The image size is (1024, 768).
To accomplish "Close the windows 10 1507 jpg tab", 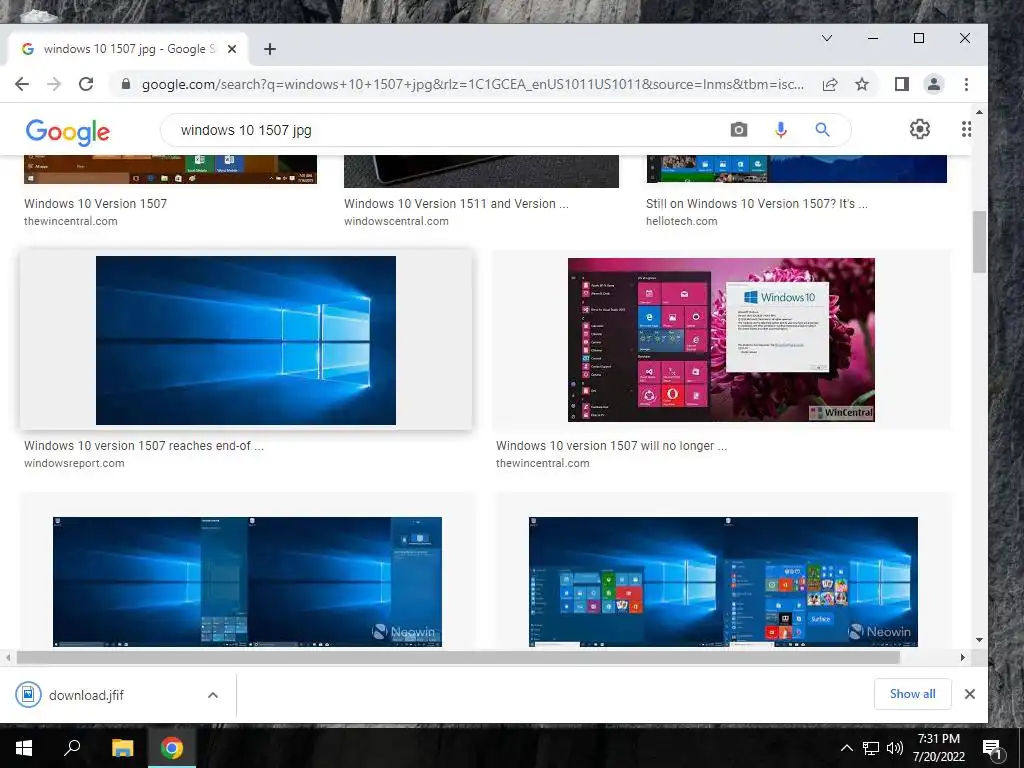I will click(x=232, y=49).
